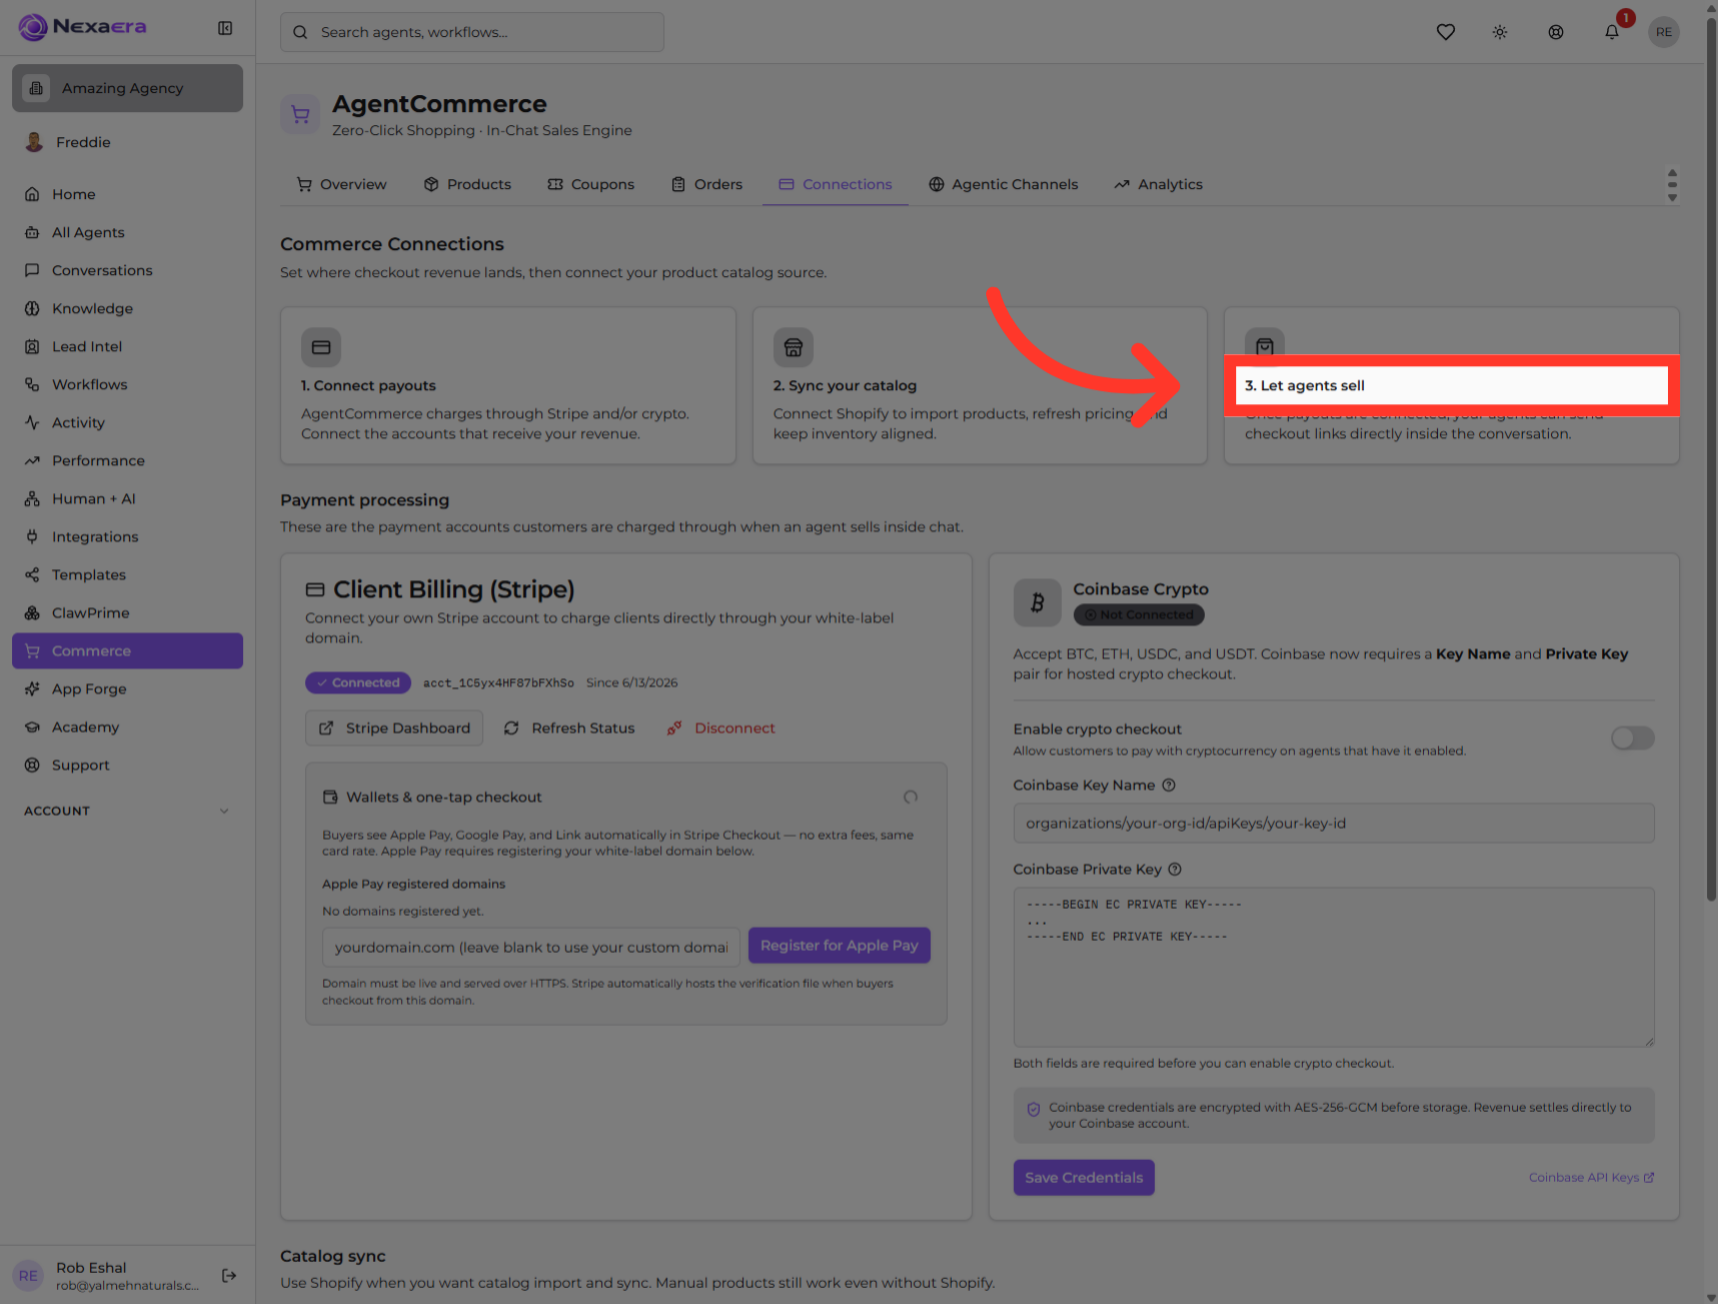Click Refresh Status
Image resolution: width=1718 pixels, height=1304 pixels.
[569, 728]
